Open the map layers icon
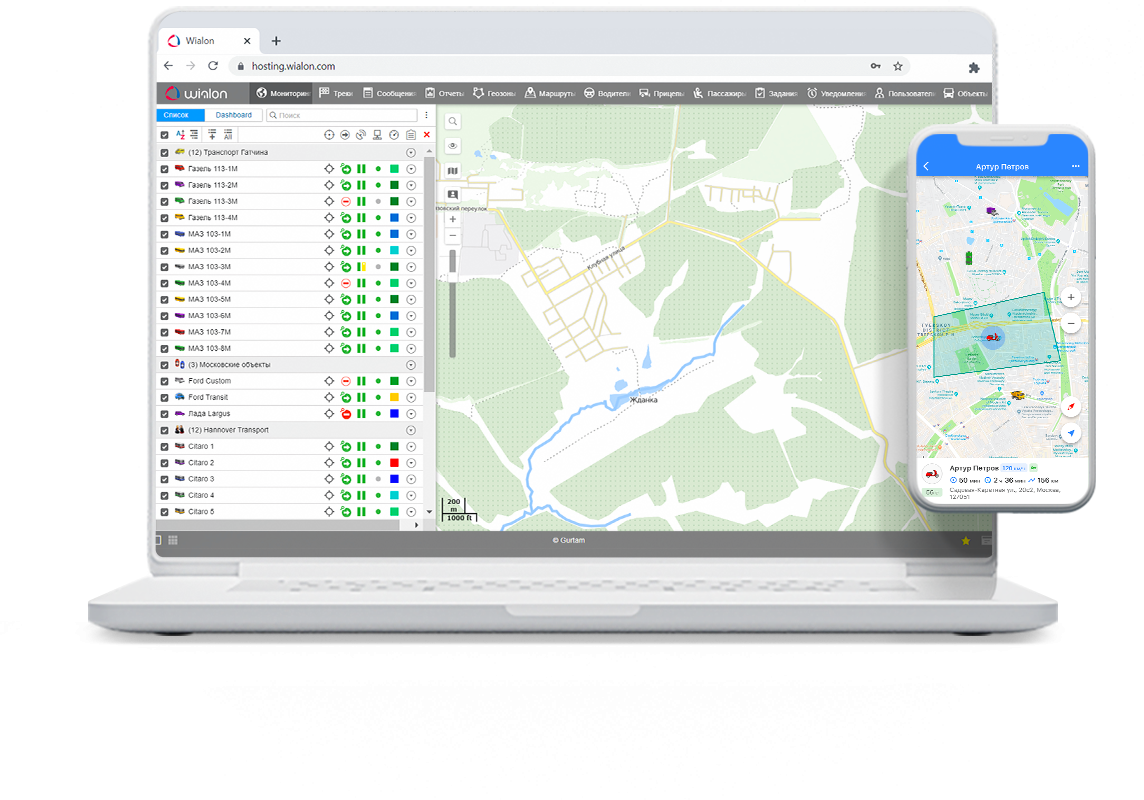Image resolution: width=1144 pixels, height=800 pixels. pyautogui.click(x=453, y=170)
